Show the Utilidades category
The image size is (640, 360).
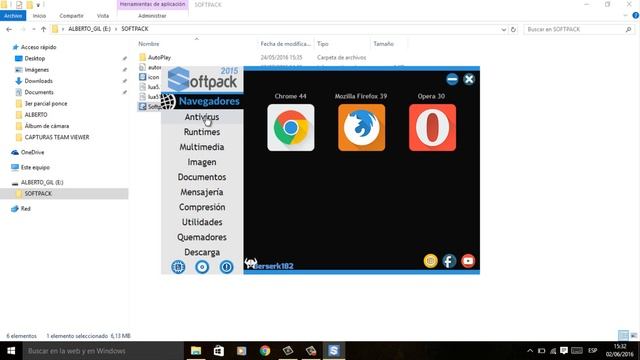pos(202,222)
